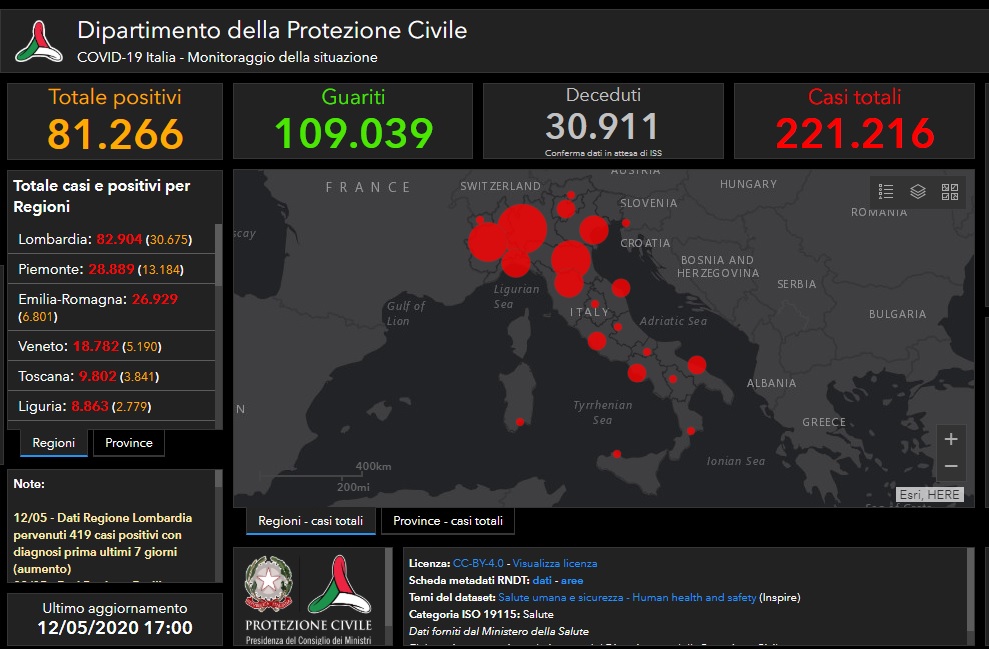The width and height of the screenshot is (989, 649).
Task: Open the basemap gallery grid icon
Action: pyautogui.click(x=950, y=192)
